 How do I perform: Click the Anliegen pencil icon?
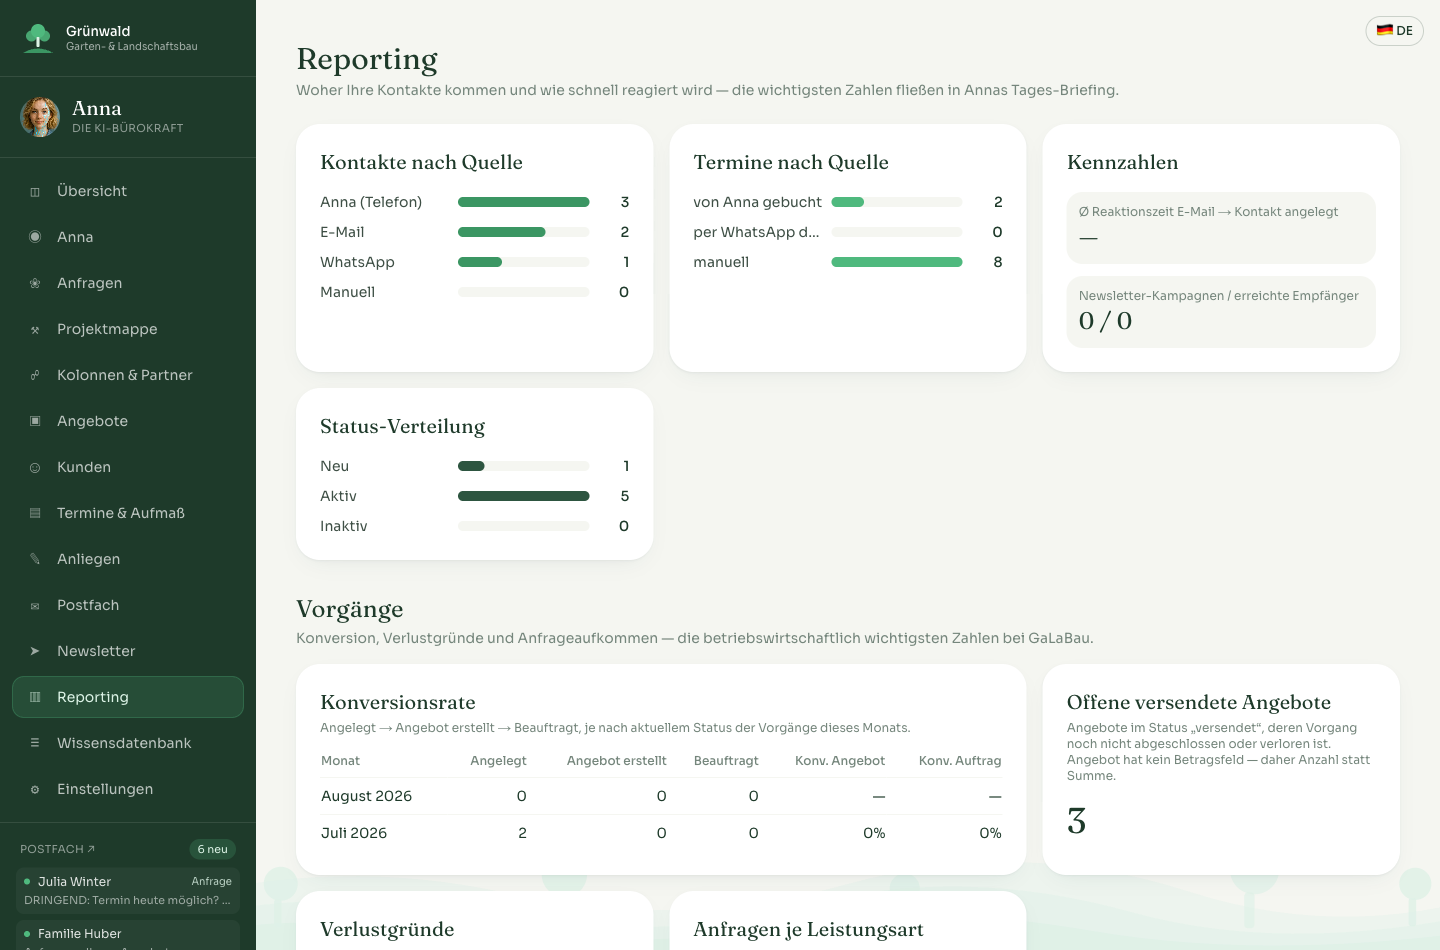35,559
